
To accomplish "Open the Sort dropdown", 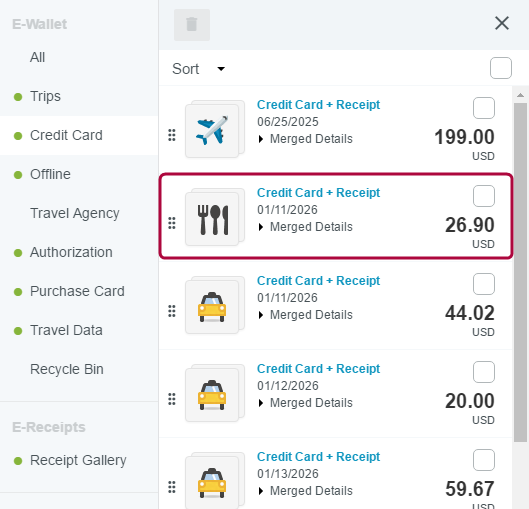I will point(198,69).
